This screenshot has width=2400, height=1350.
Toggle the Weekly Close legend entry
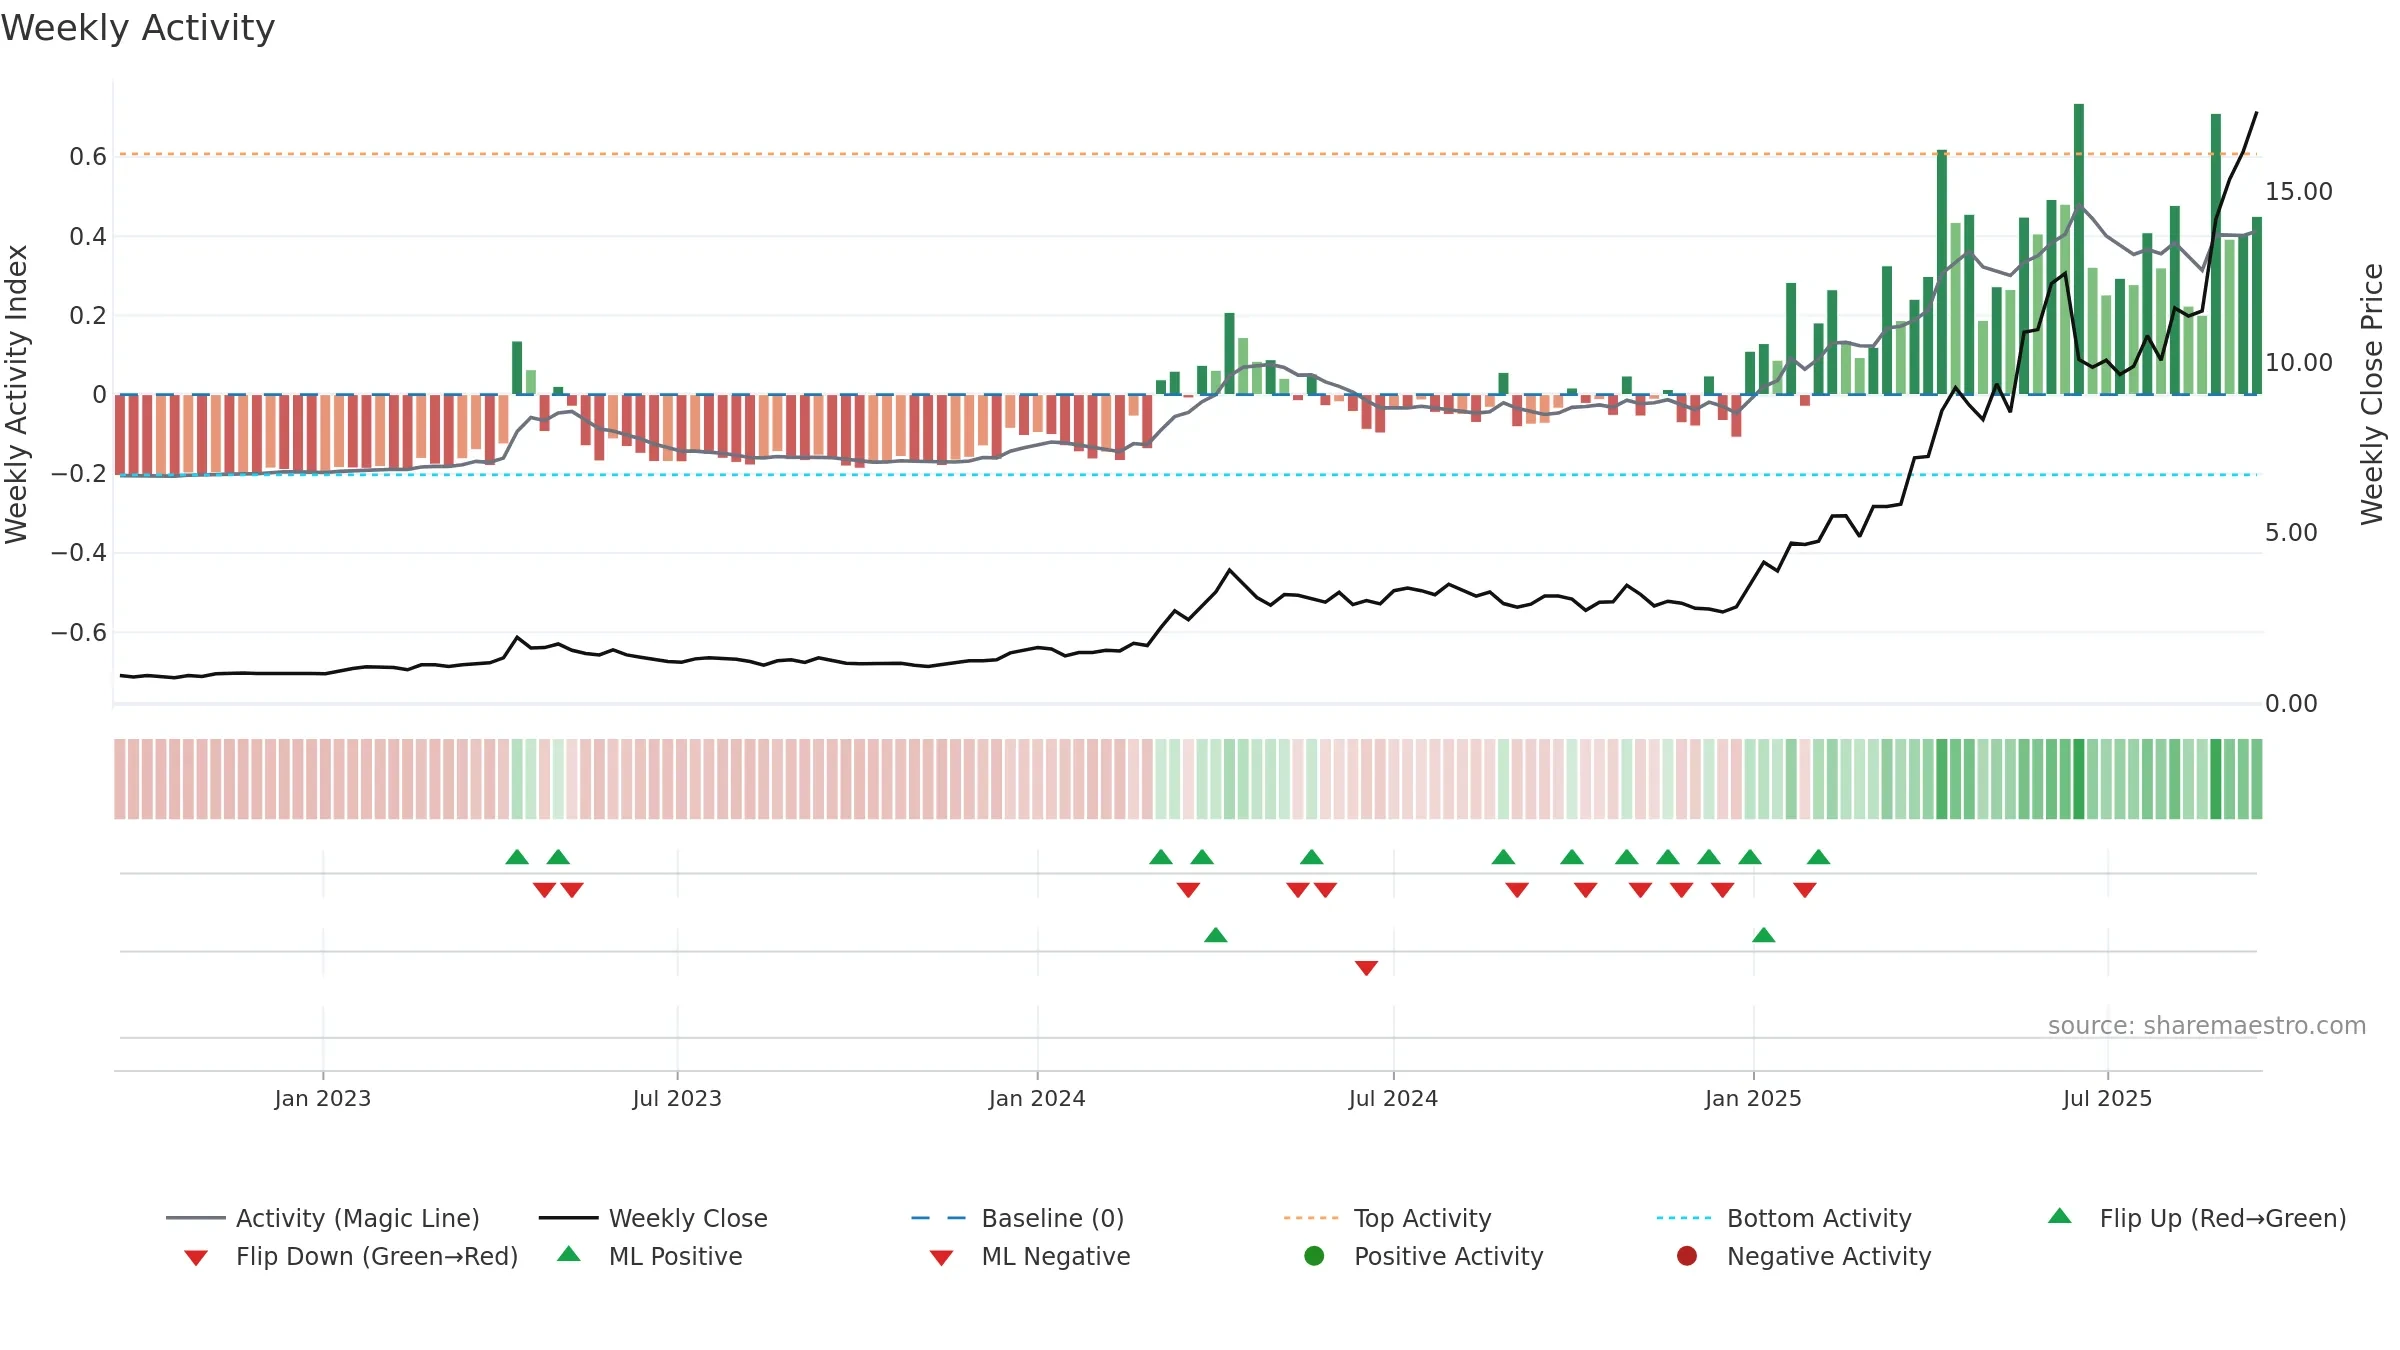pyautogui.click(x=652, y=1218)
